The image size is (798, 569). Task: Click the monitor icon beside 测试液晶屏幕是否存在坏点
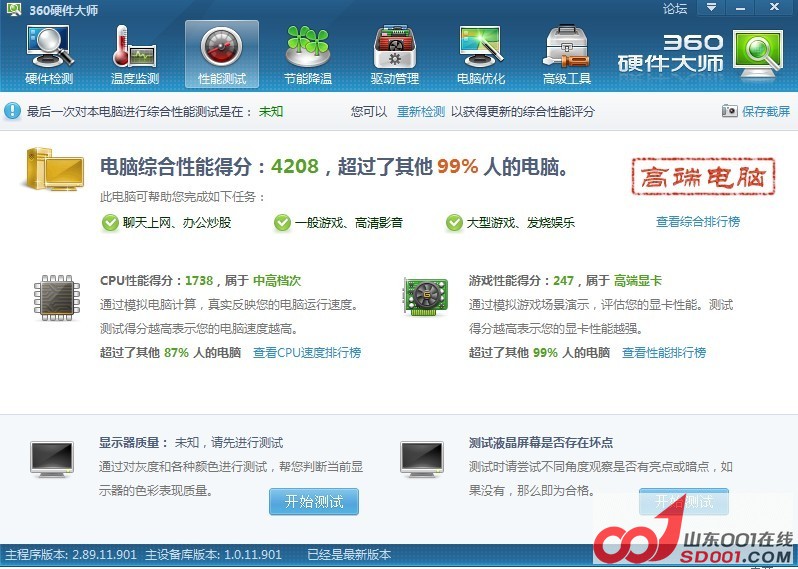[422, 459]
